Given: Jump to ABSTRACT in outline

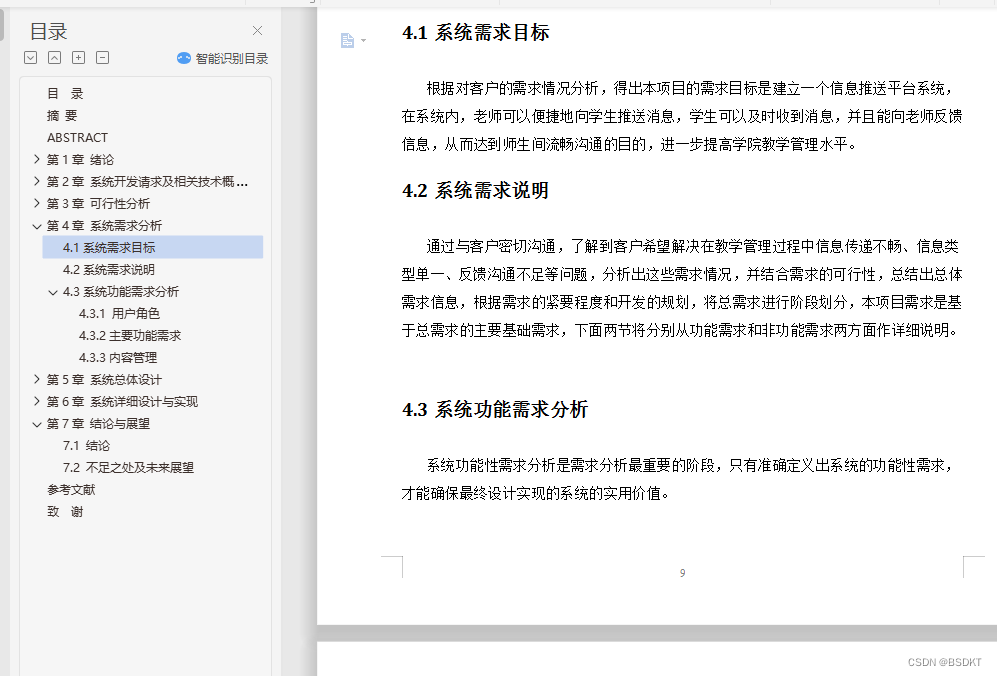Looking at the screenshot, I should click(77, 137).
